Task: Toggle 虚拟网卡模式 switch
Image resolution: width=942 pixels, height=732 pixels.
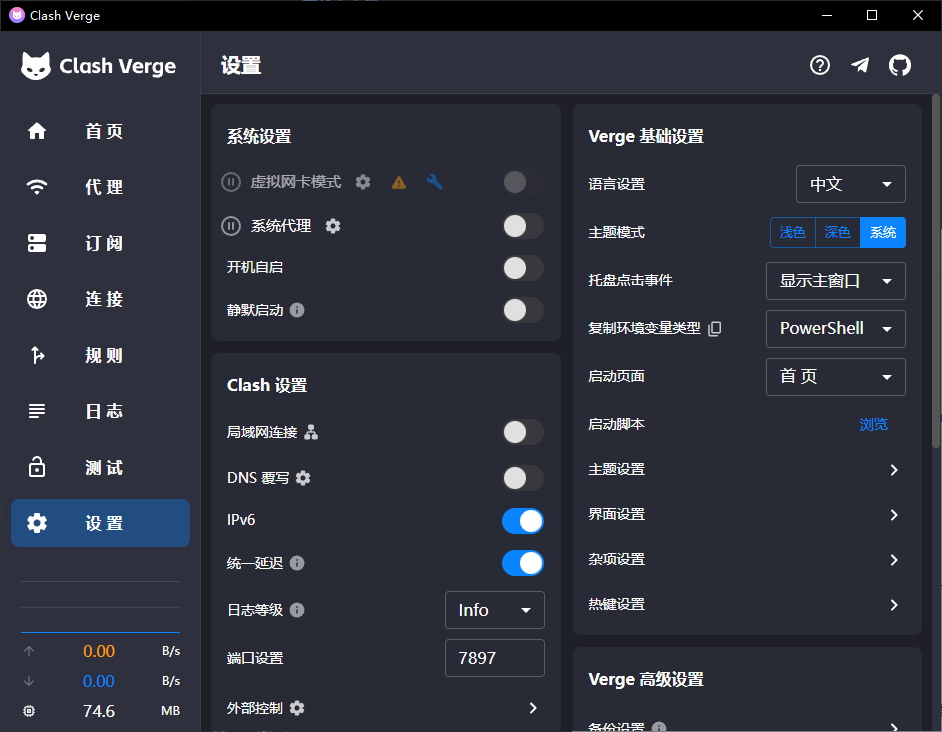Action: click(523, 181)
